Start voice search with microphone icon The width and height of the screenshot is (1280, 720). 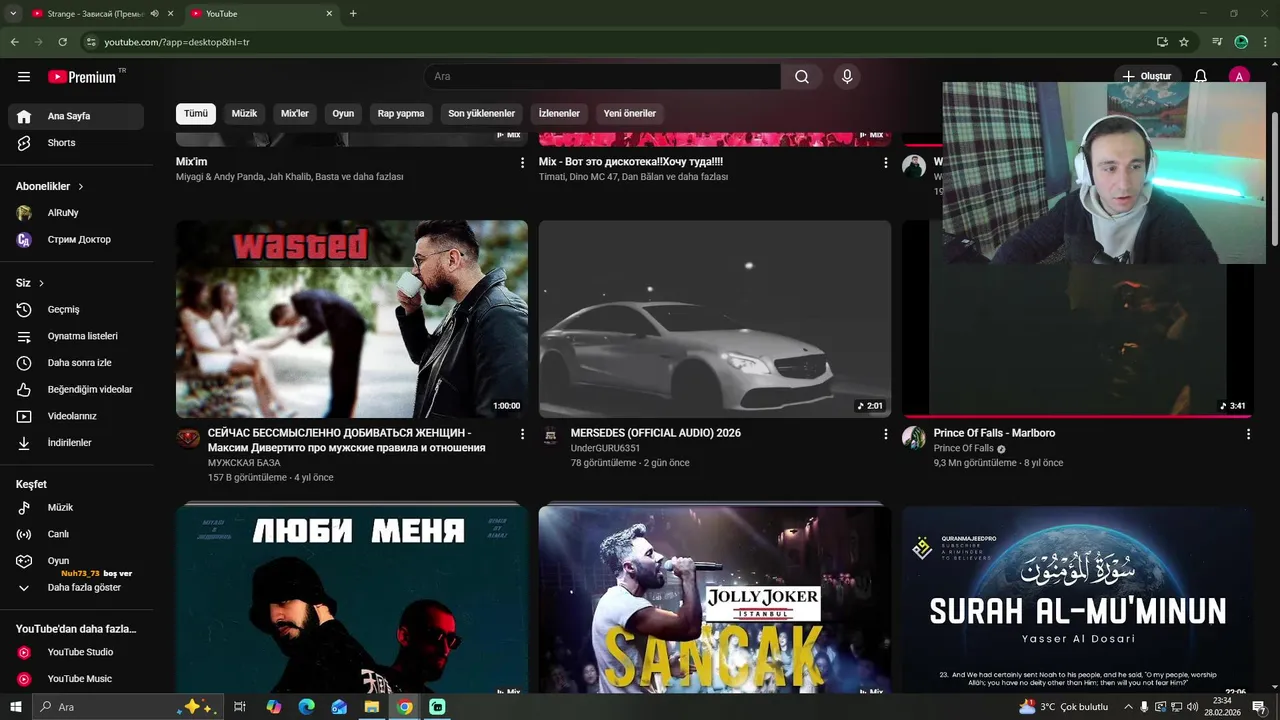[847, 77]
